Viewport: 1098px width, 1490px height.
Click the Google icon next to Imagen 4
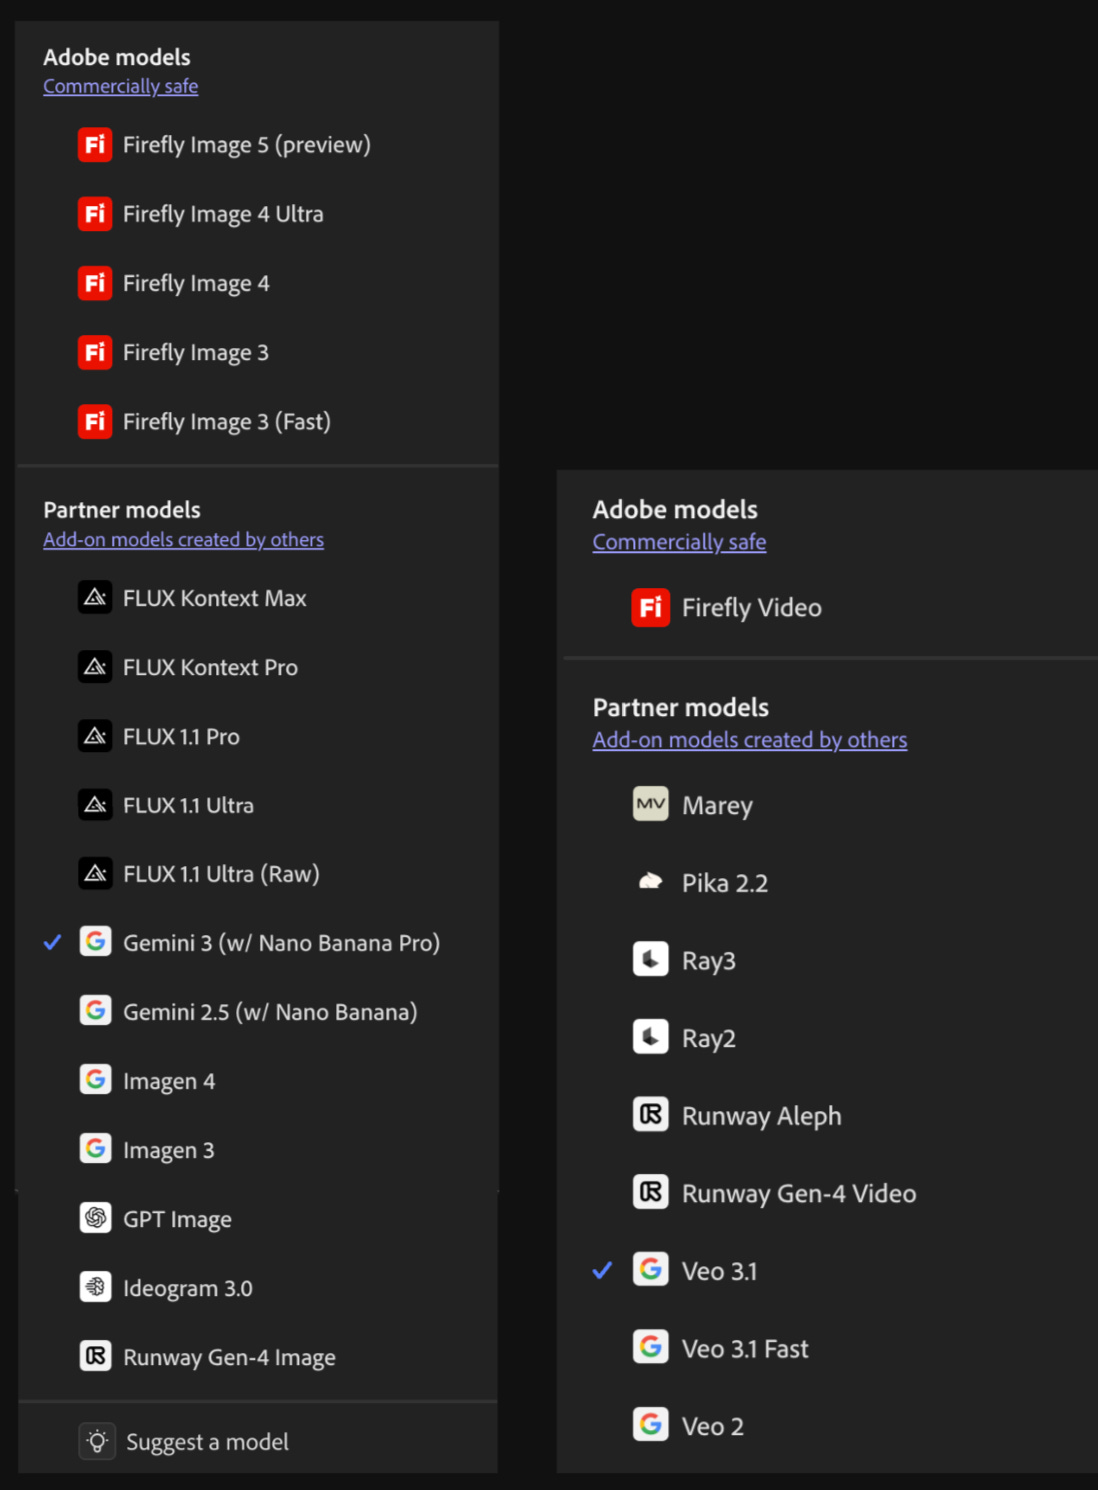(x=95, y=1079)
